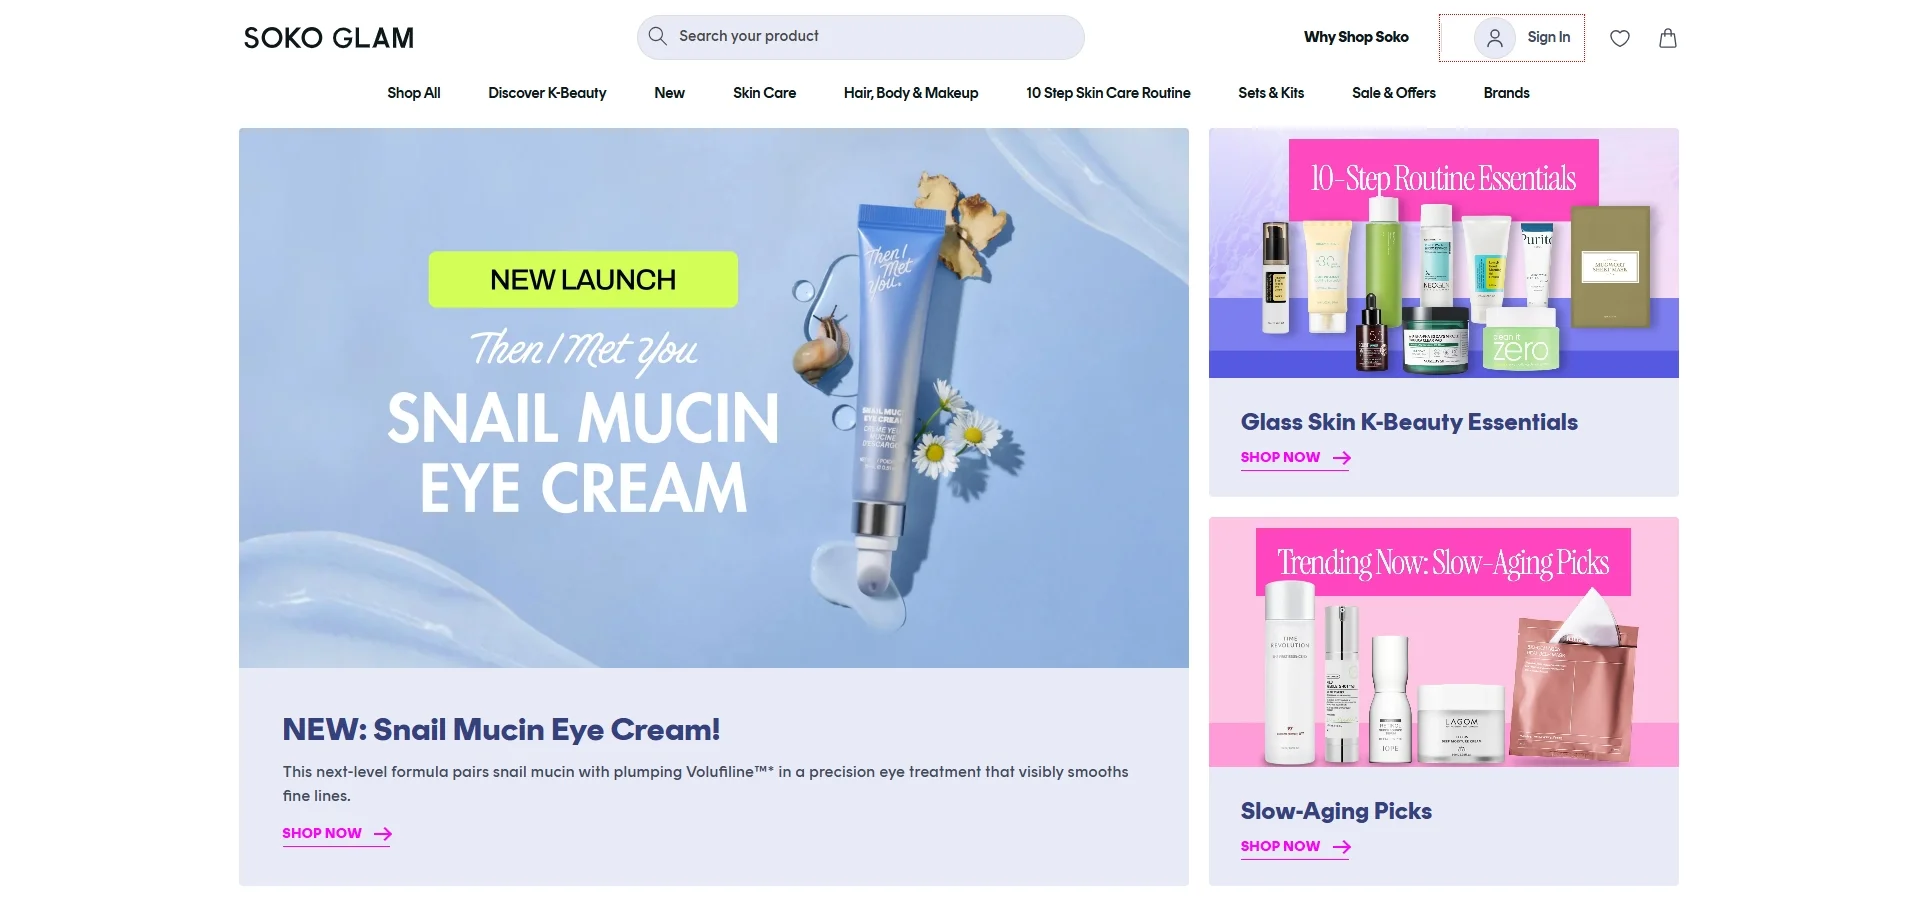Select the New navigation link
The height and width of the screenshot is (903, 1912).
(x=669, y=93)
